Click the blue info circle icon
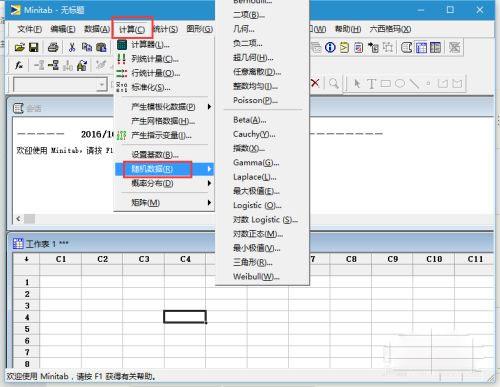The height and width of the screenshot is (387, 500). click(x=330, y=47)
